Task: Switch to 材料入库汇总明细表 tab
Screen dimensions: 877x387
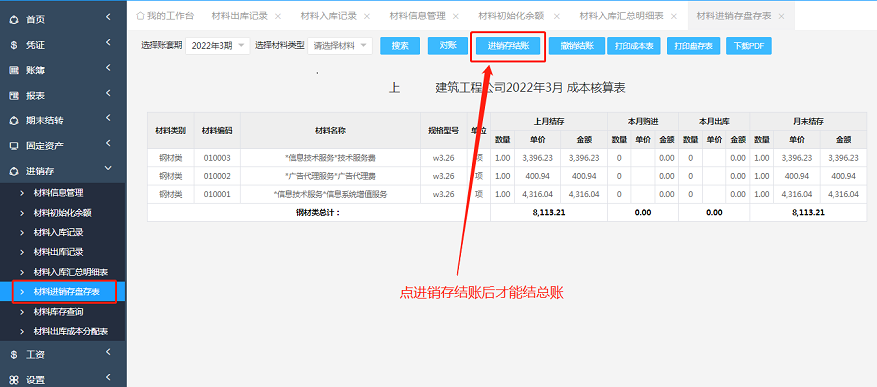Action: pyautogui.click(x=621, y=16)
